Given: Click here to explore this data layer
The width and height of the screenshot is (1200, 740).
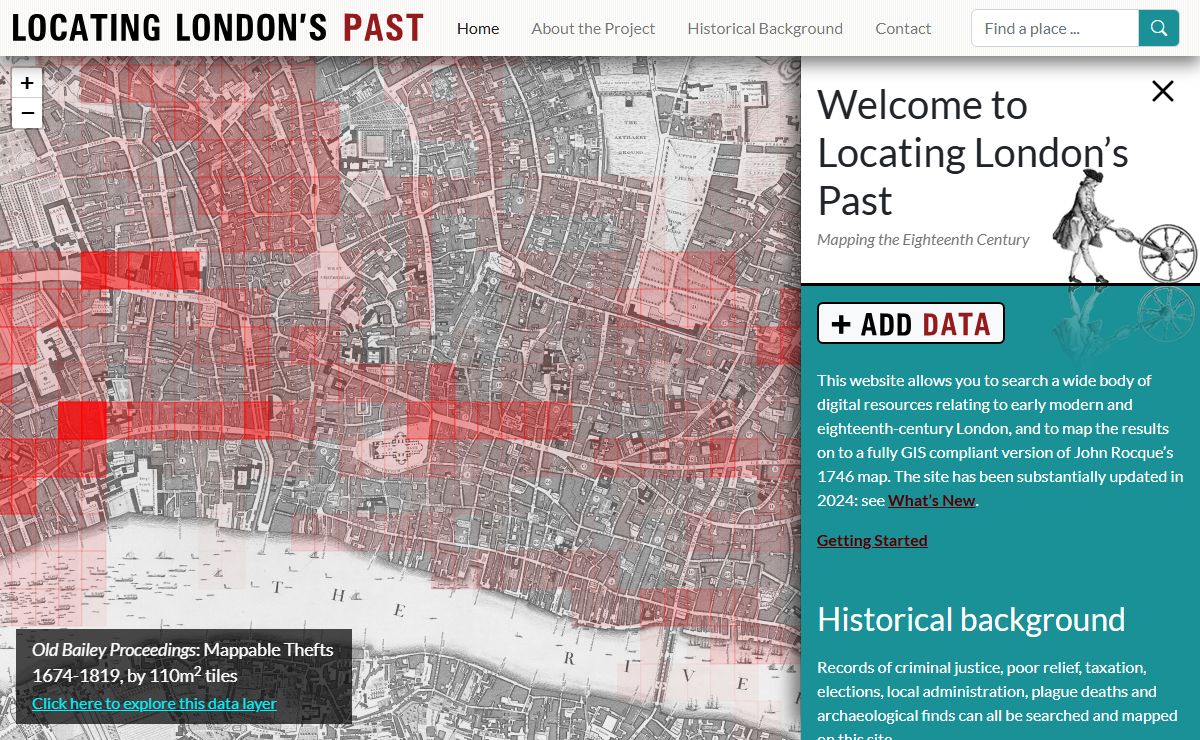Looking at the screenshot, I should pos(154,703).
